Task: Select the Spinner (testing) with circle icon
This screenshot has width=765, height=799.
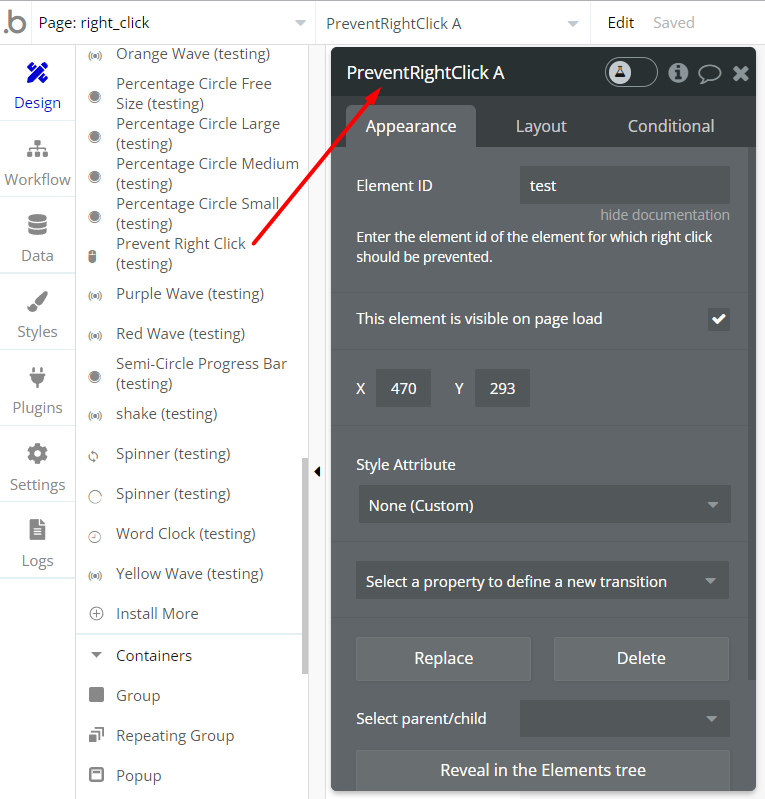Action: 173,494
